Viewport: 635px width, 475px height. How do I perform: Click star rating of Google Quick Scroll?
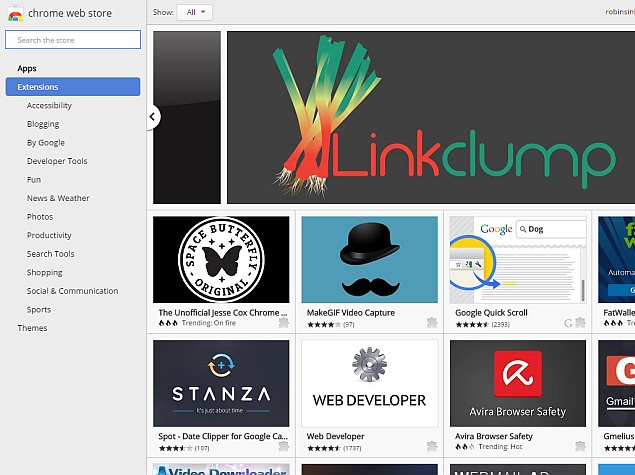click(472, 324)
